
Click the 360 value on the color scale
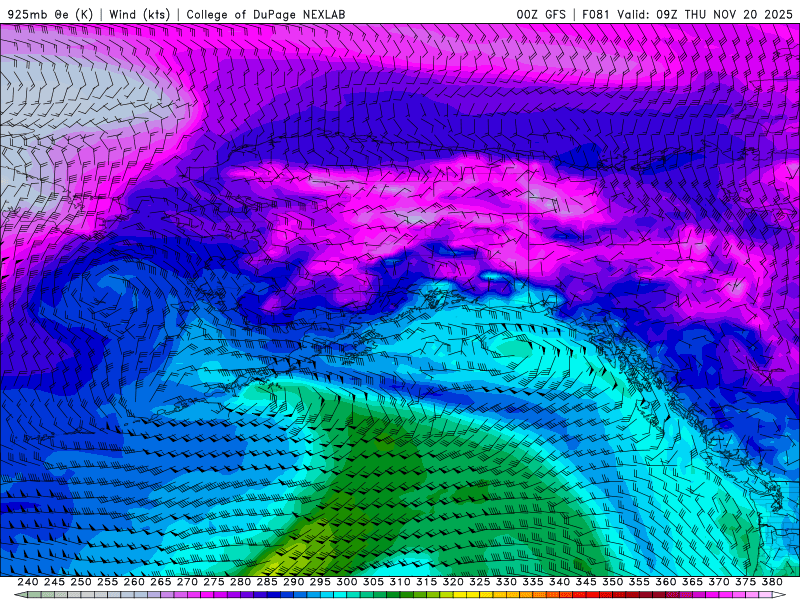pyautogui.click(x=666, y=582)
